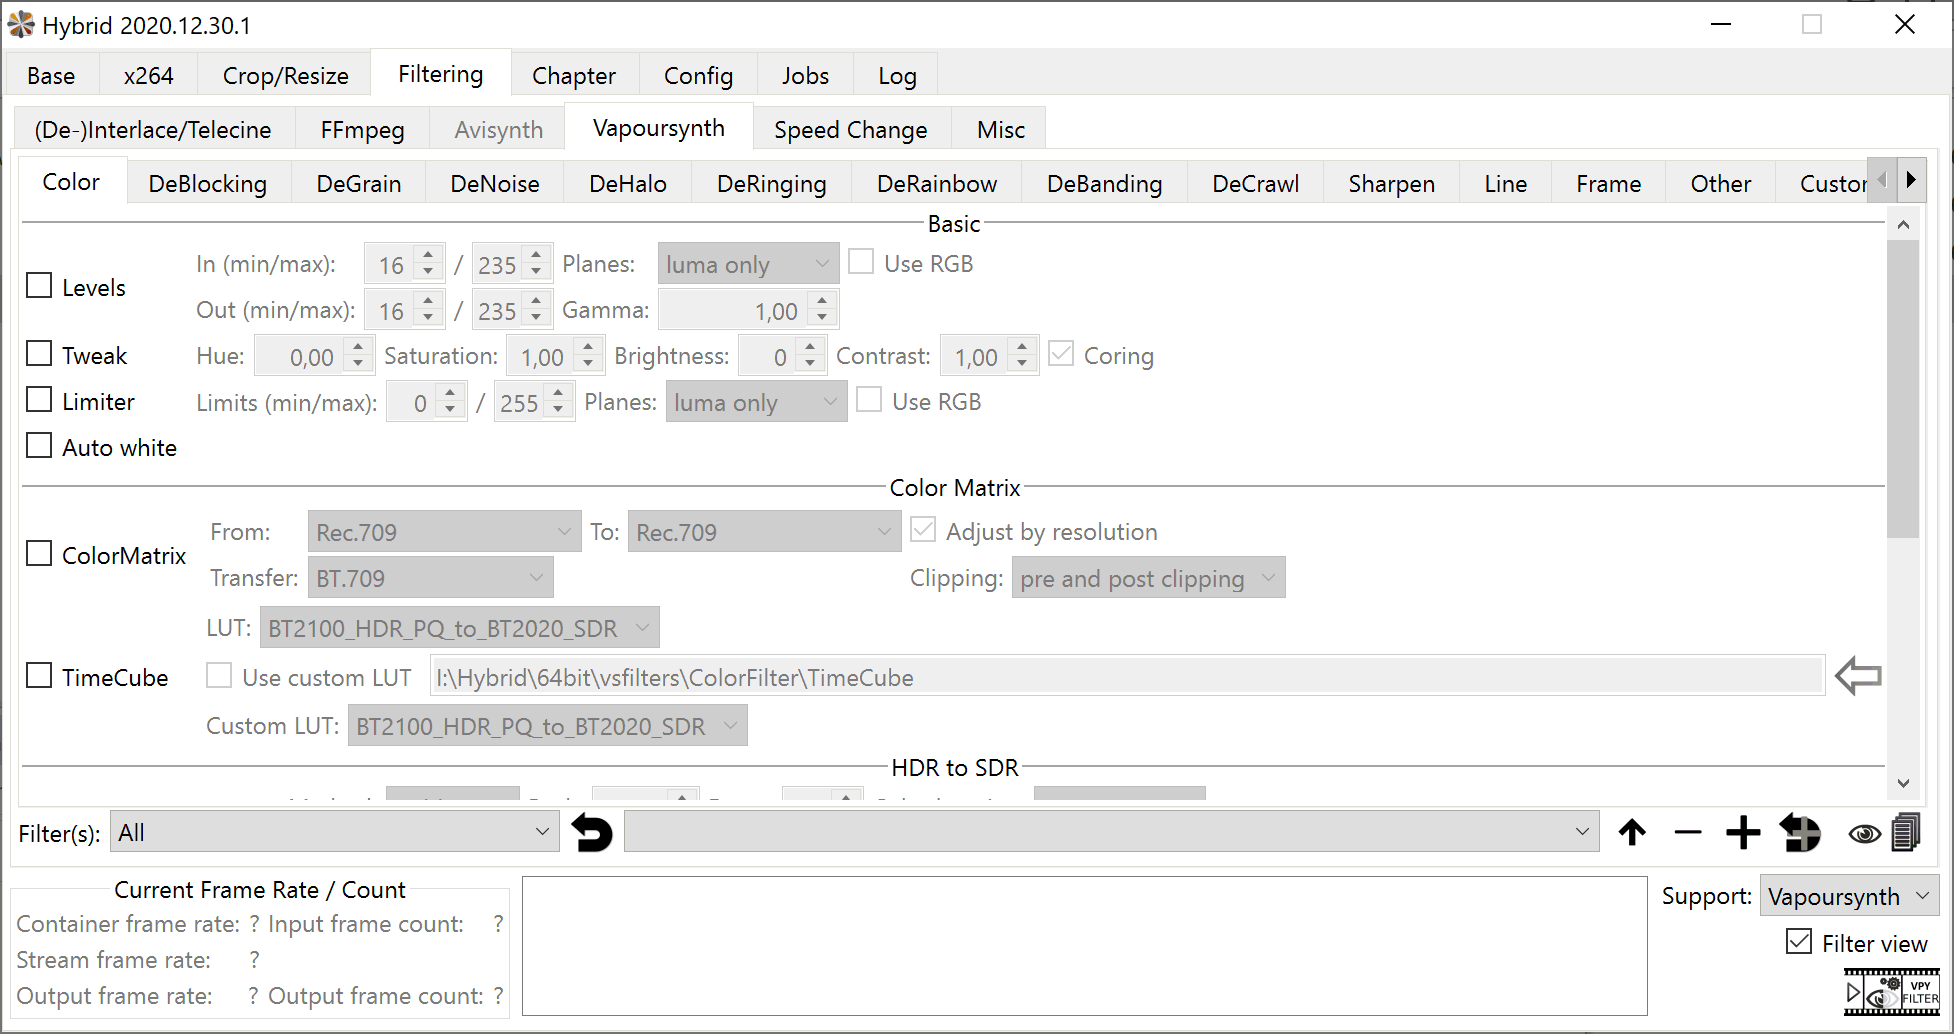The width and height of the screenshot is (1954, 1034).
Task: Click the up arrow move icon
Action: 1632,832
